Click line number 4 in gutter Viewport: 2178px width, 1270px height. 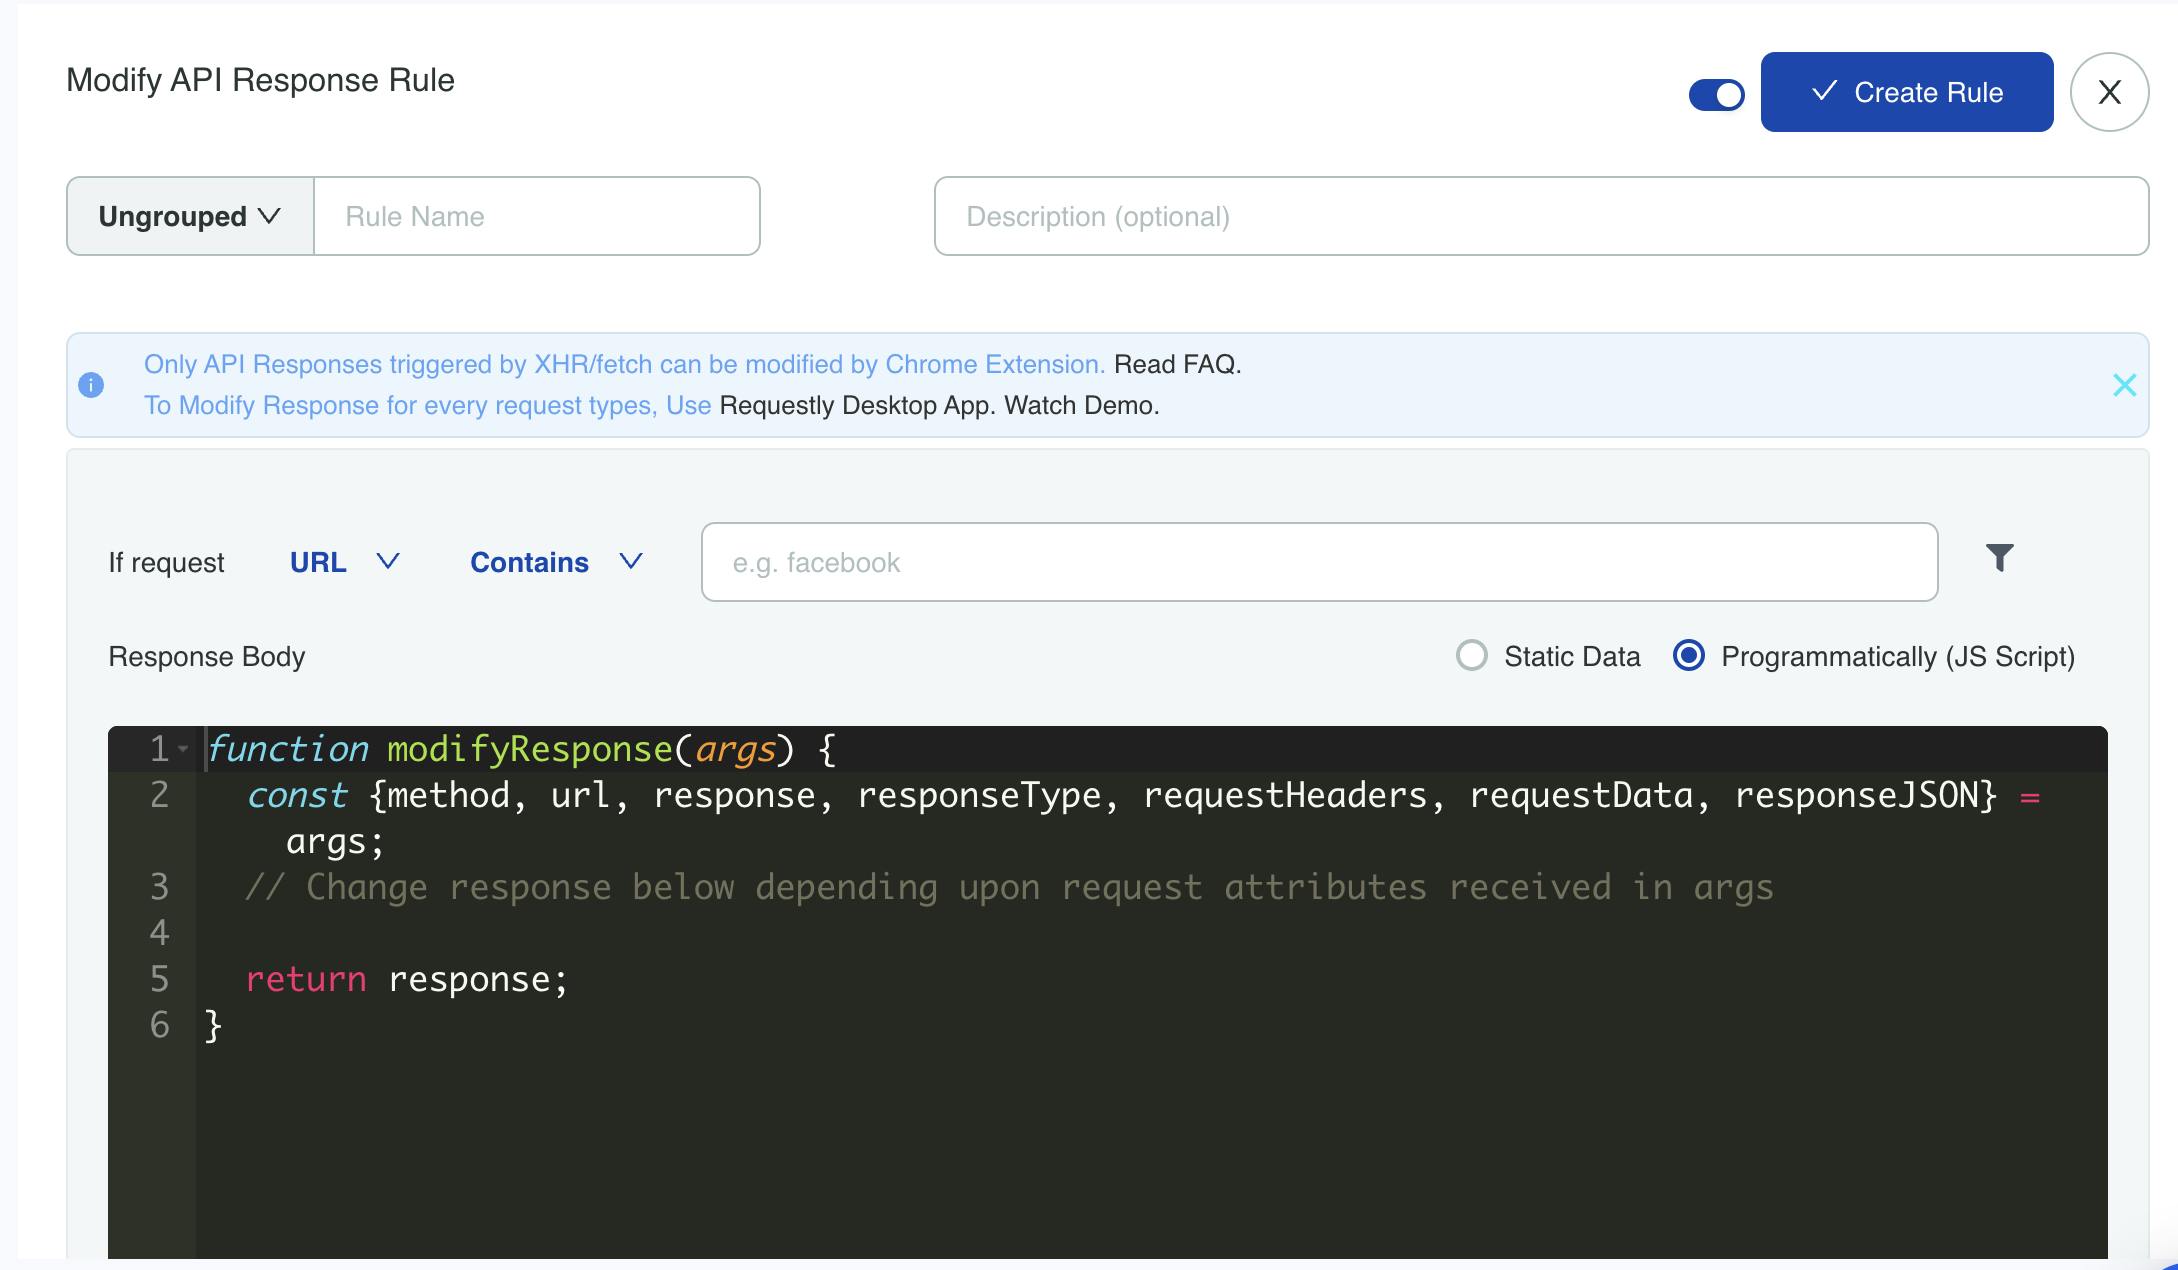[159, 933]
